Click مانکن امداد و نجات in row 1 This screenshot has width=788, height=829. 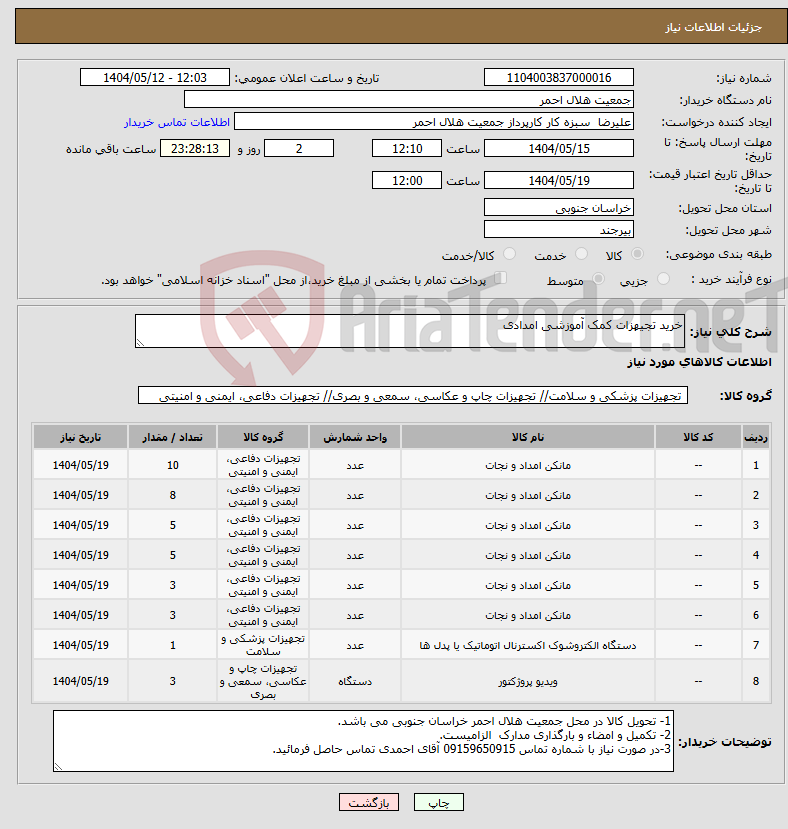tap(528, 465)
